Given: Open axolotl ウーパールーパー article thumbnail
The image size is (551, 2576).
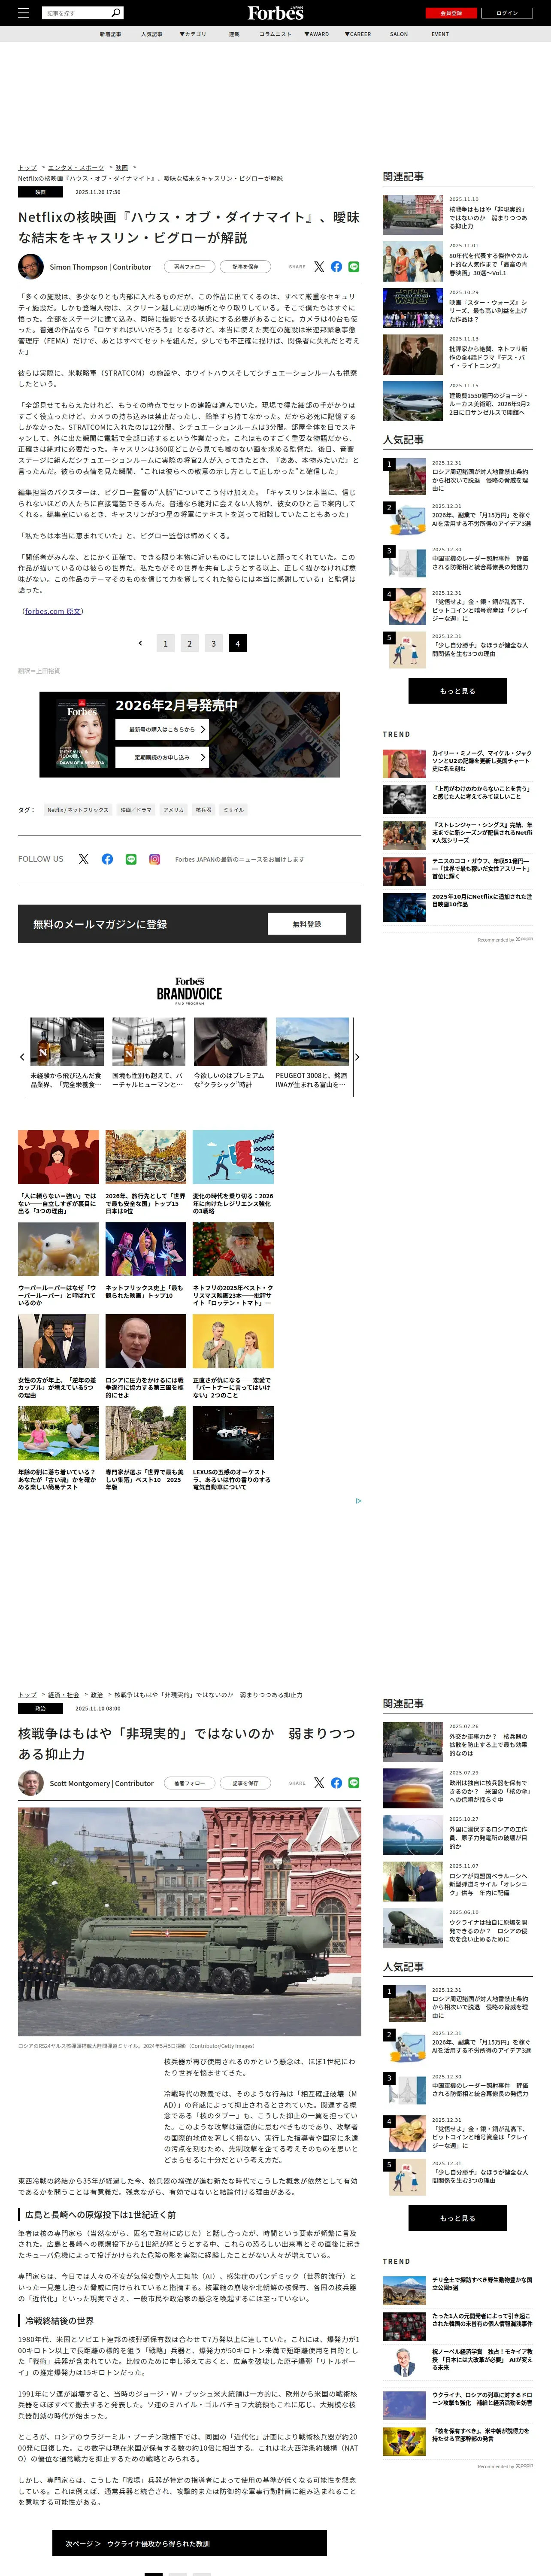Looking at the screenshot, I should 58,1249.
